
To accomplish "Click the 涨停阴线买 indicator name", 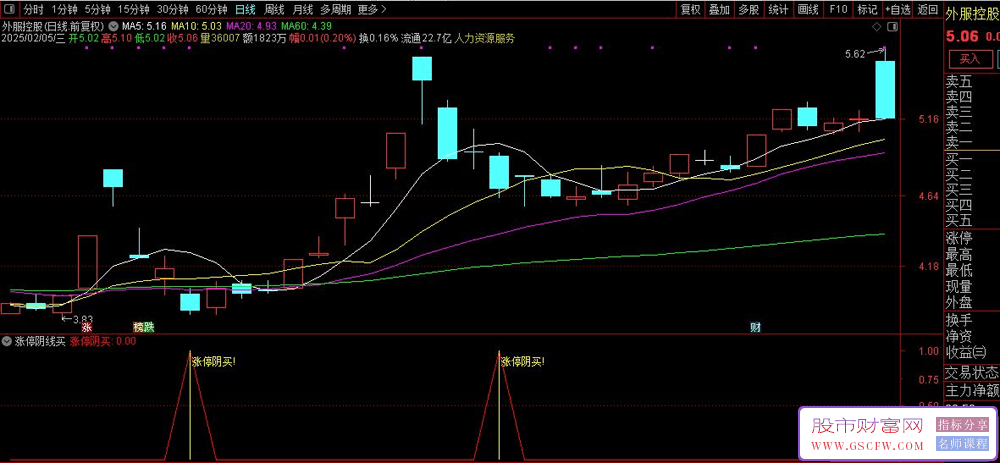I will pos(40,341).
